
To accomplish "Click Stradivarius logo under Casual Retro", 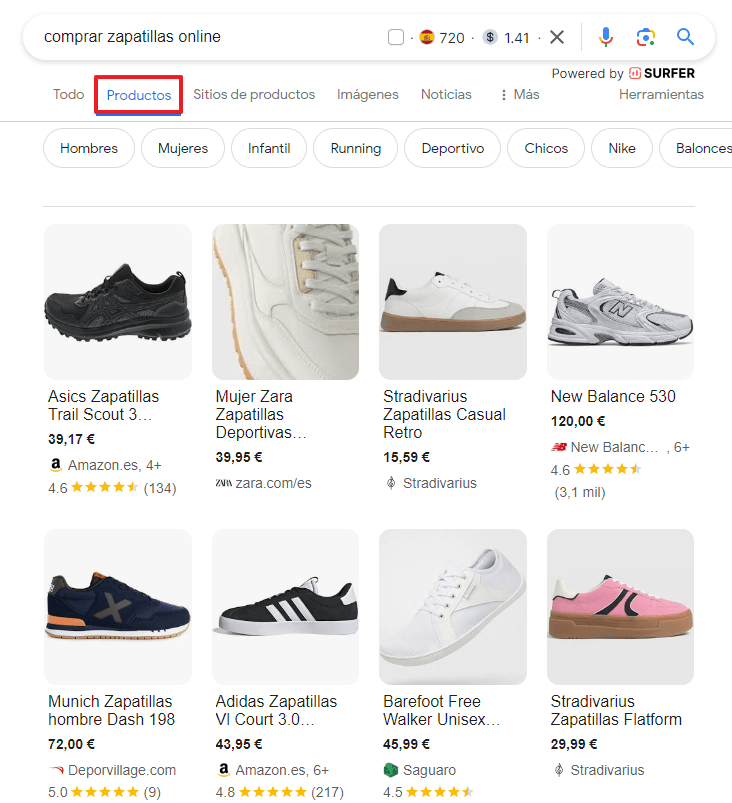I will tap(391, 483).
